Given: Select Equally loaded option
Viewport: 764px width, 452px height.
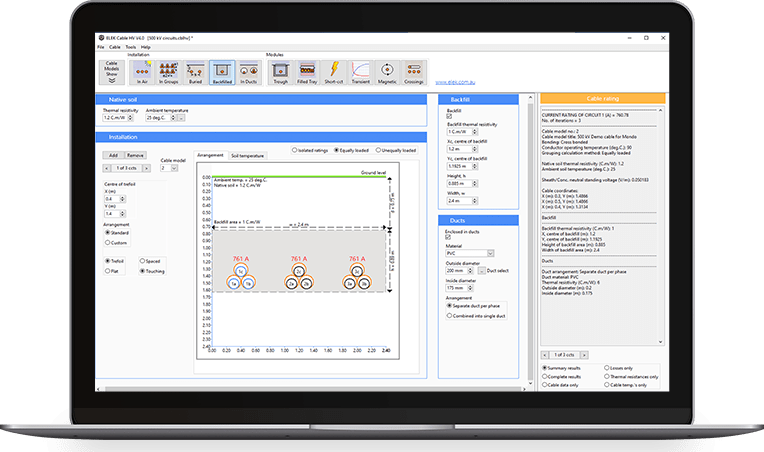Looking at the screenshot, I should [x=351, y=150].
